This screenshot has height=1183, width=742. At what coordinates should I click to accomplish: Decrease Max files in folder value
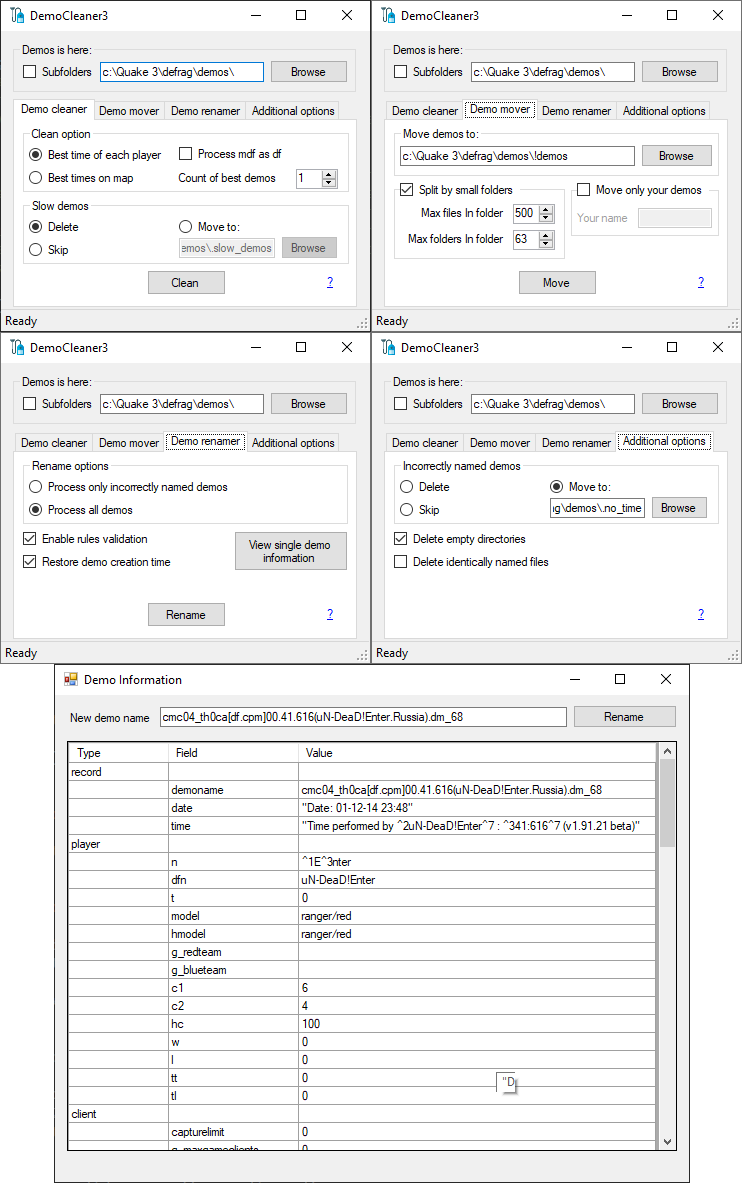click(546, 217)
